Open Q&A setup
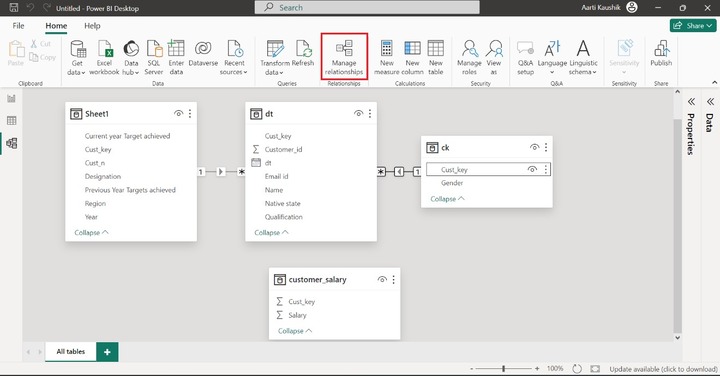 [525, 58]
